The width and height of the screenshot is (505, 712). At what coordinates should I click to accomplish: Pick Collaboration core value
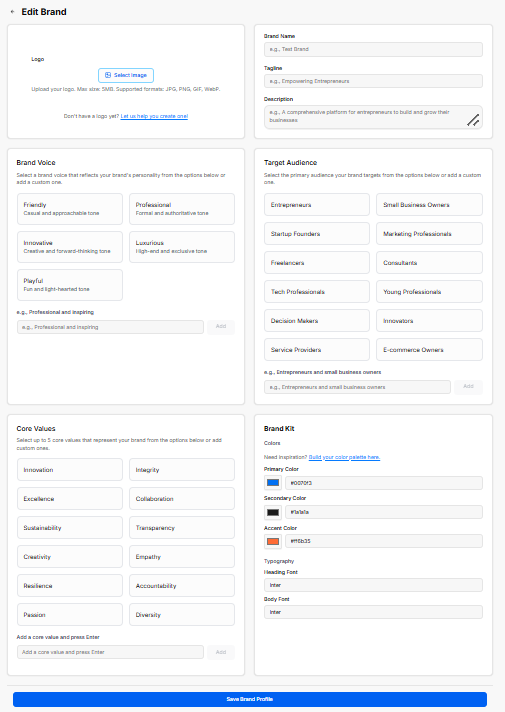point(182,499)
